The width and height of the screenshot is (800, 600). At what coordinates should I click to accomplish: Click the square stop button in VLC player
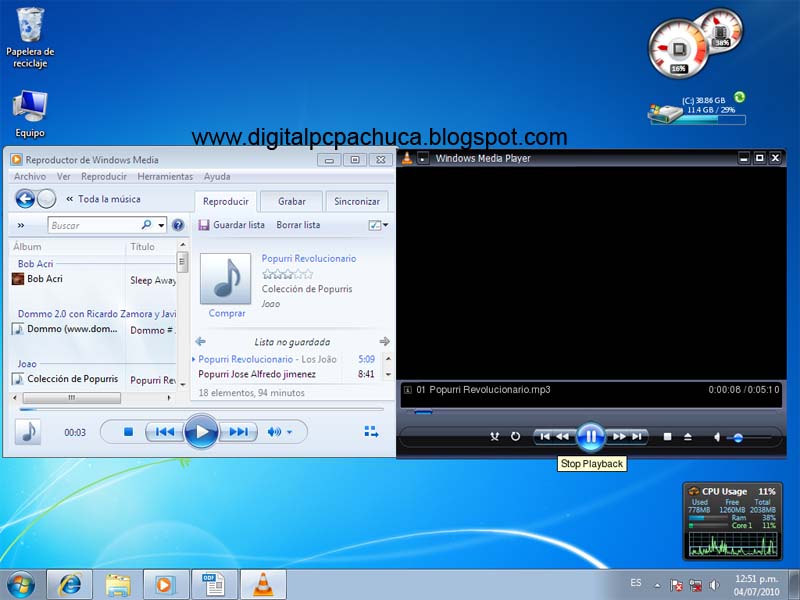pos(667,437)
